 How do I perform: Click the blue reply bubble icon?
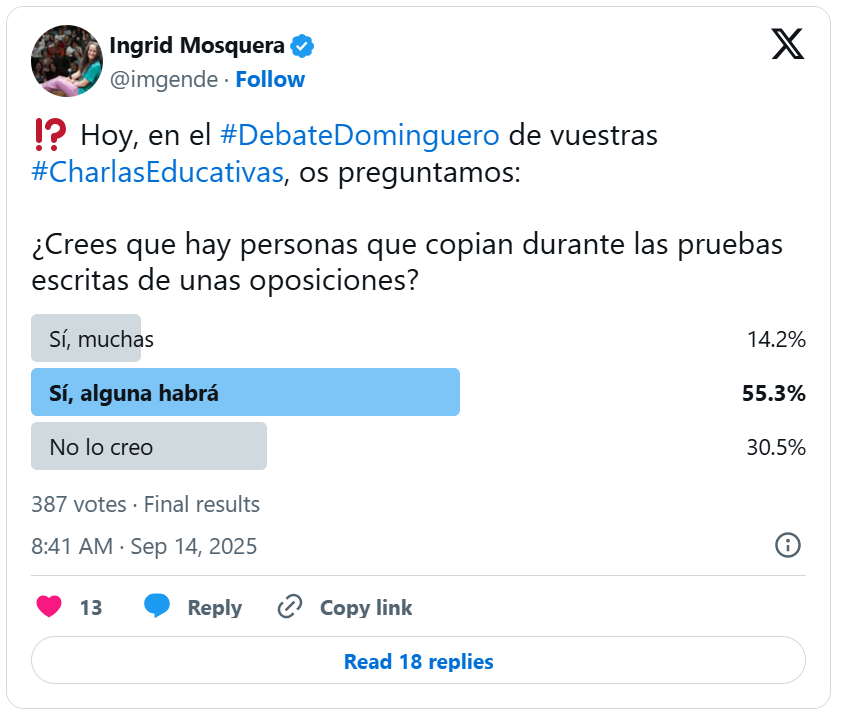[157, 607]
